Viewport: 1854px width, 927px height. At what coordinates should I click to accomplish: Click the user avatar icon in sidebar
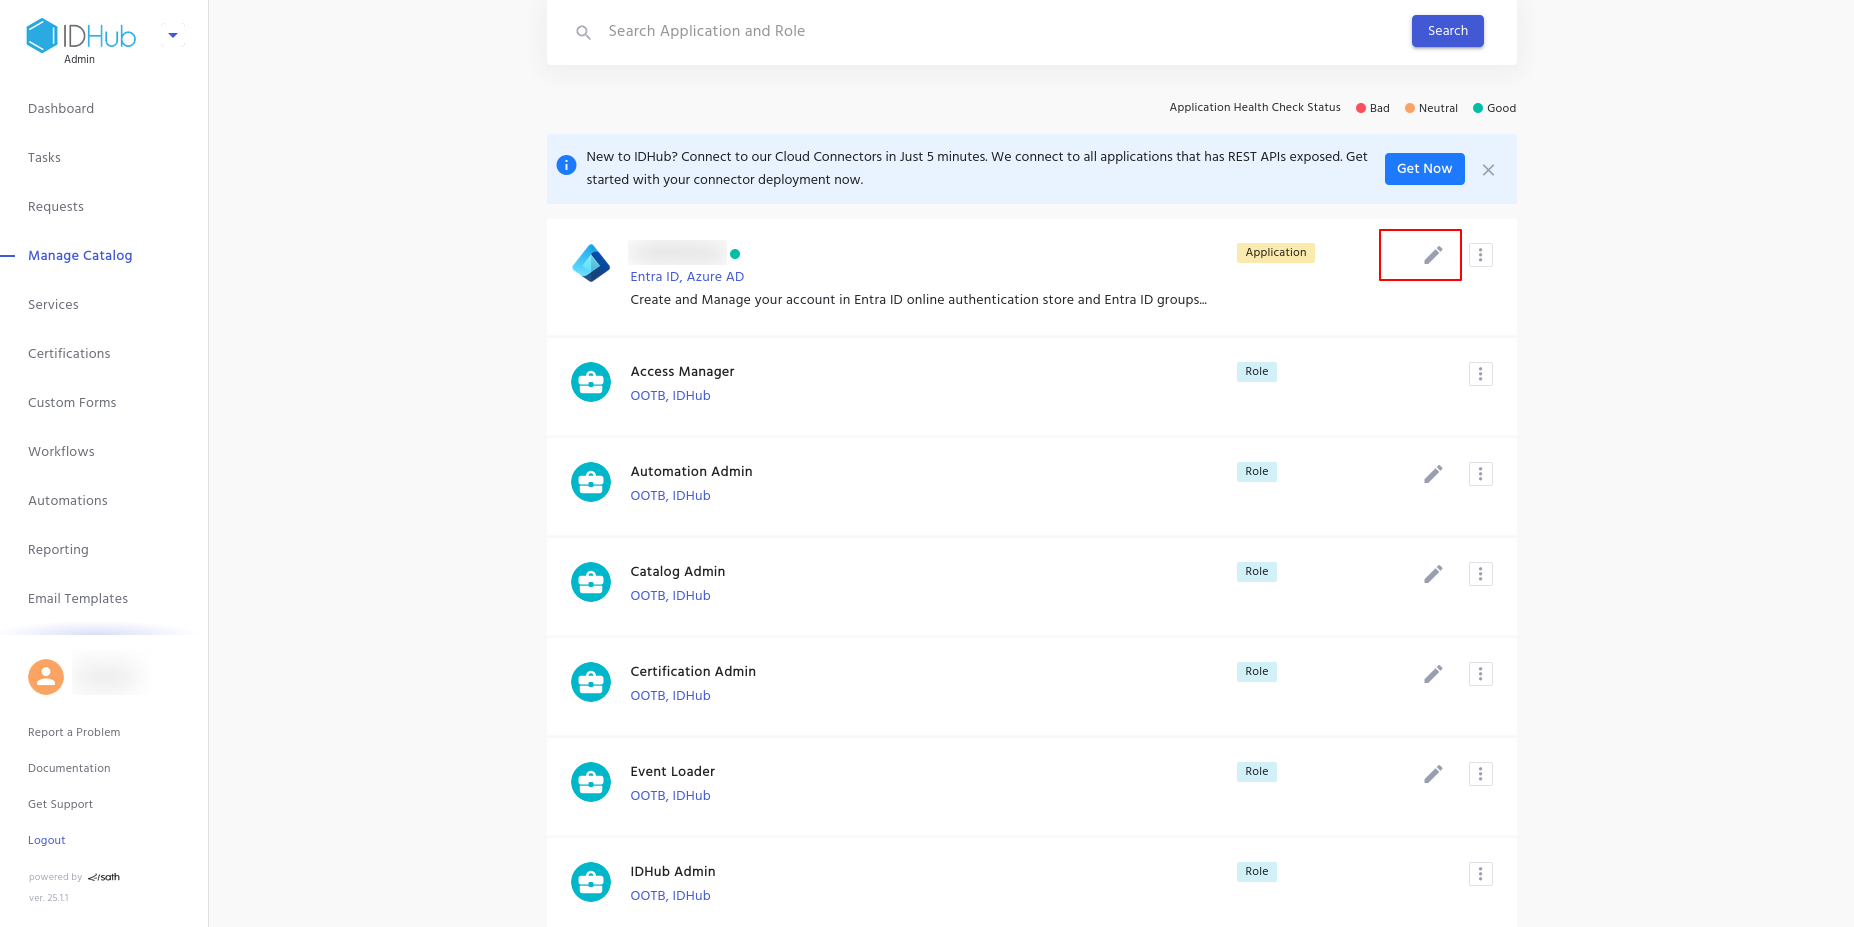pos(46,677)
